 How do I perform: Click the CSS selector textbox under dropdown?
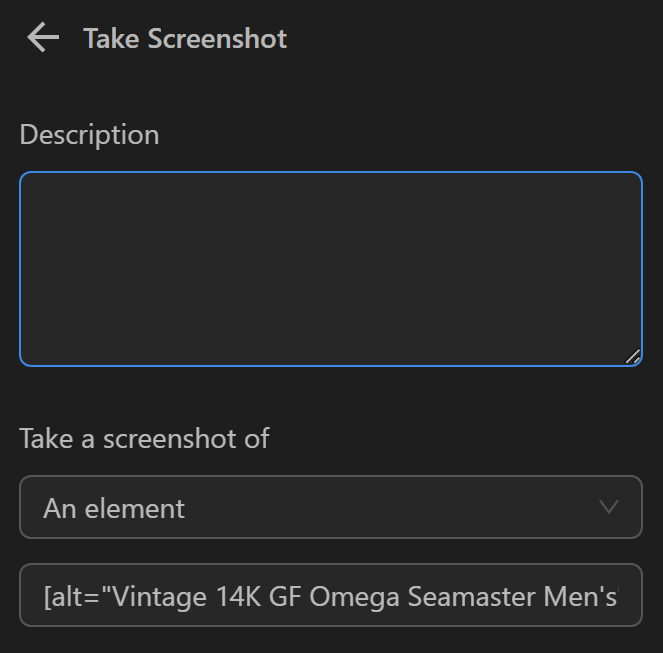[330, 597]
